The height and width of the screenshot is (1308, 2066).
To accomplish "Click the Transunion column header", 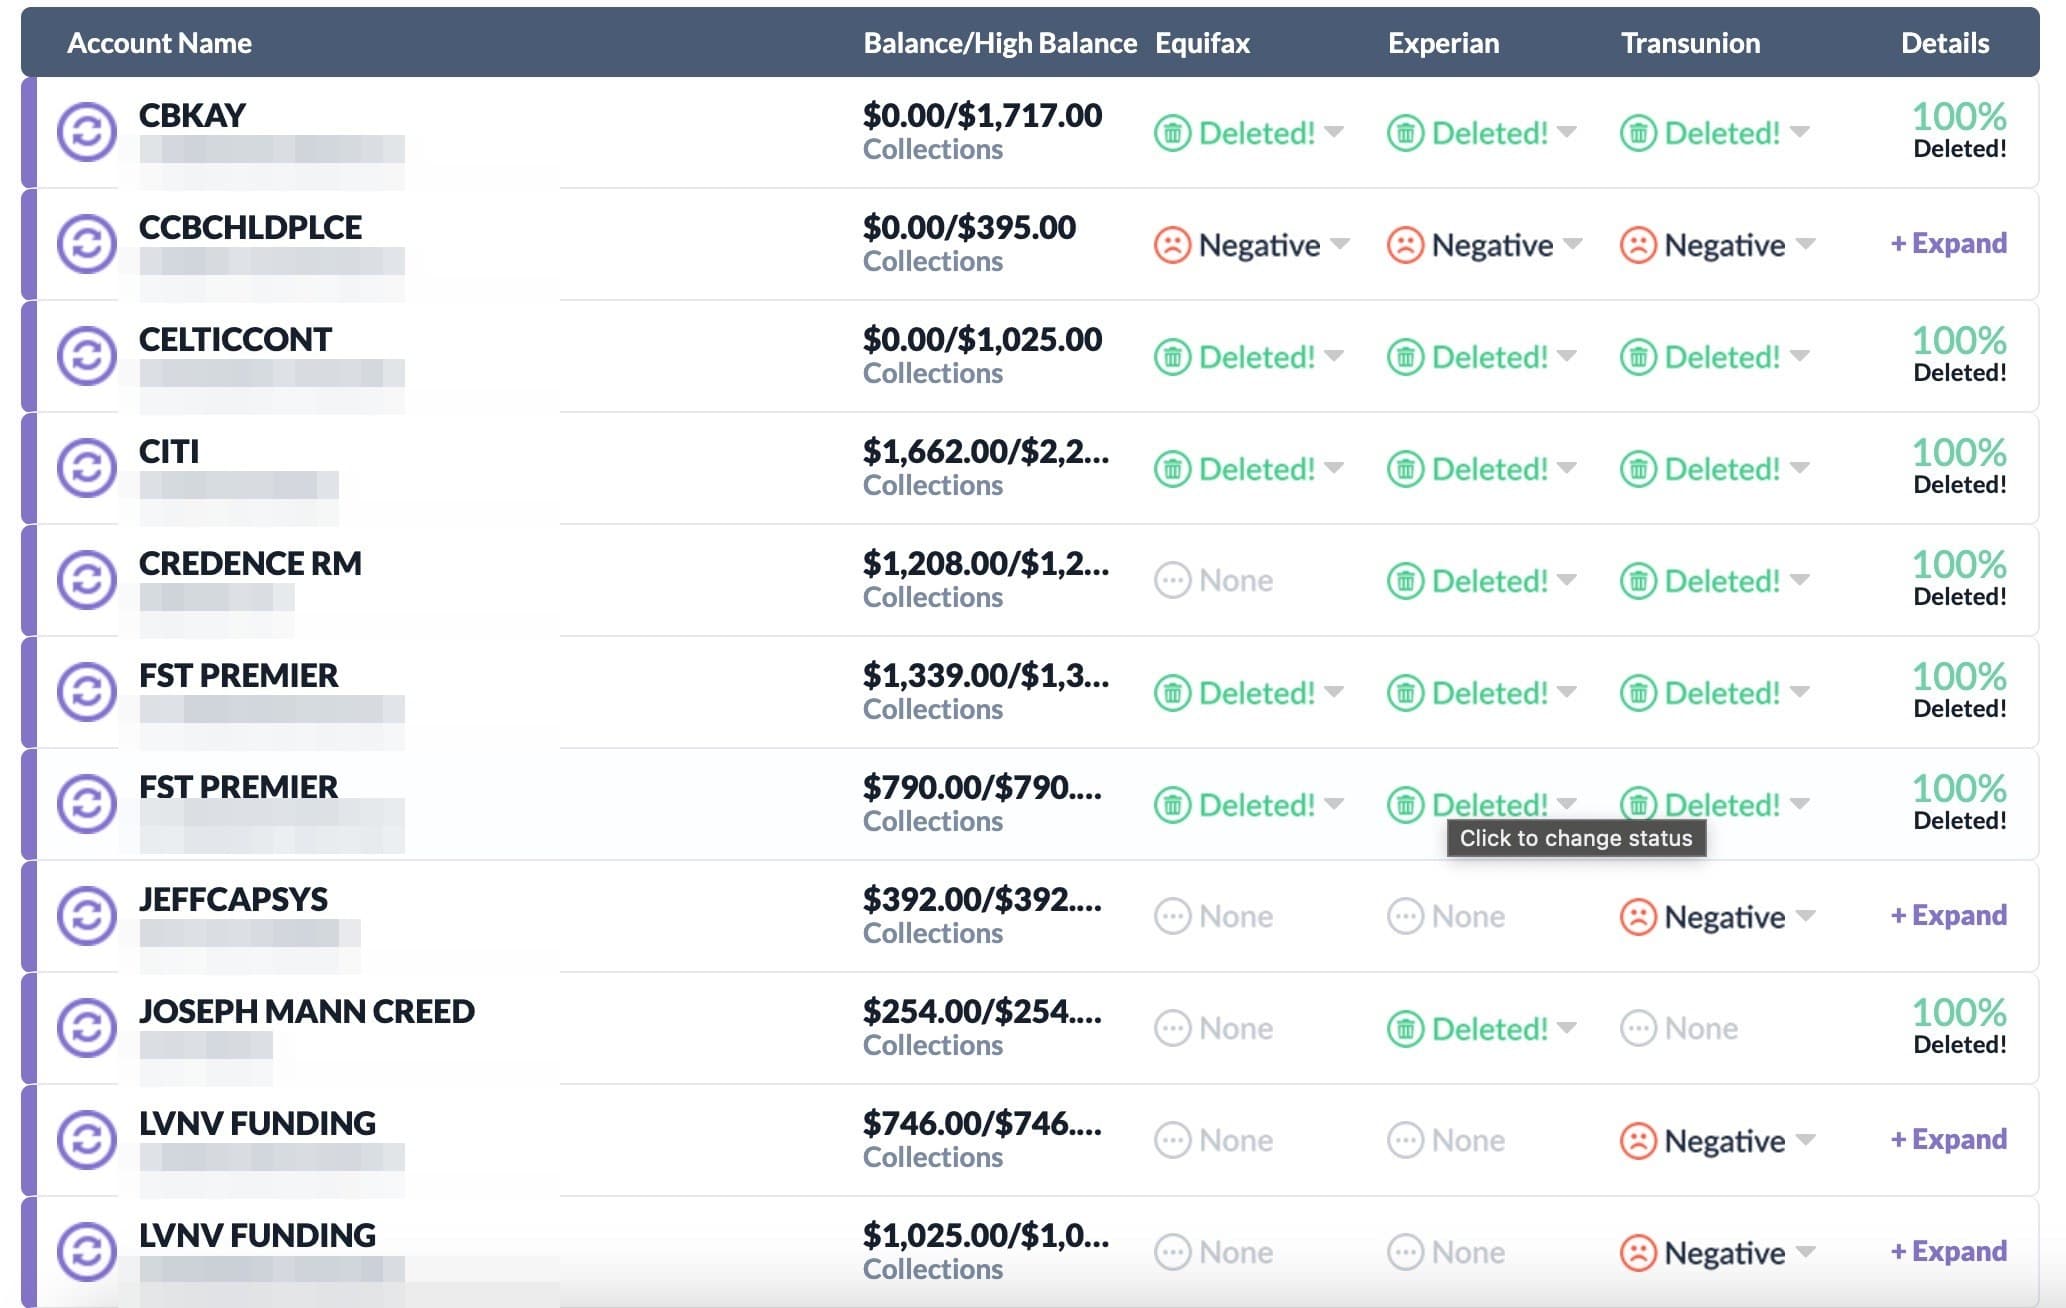I will click(1690, 43).
